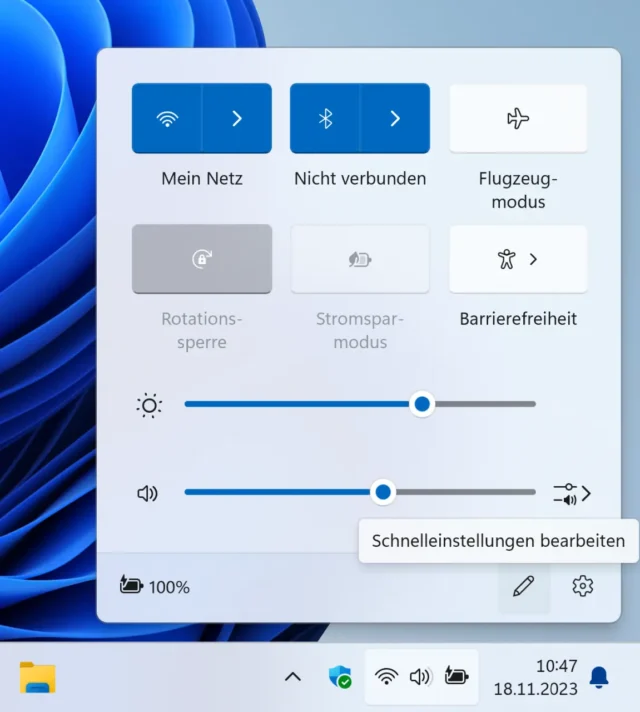Click the battery 100% indicator
Viewport: 640px width, 712px height.
click(155, 587)
